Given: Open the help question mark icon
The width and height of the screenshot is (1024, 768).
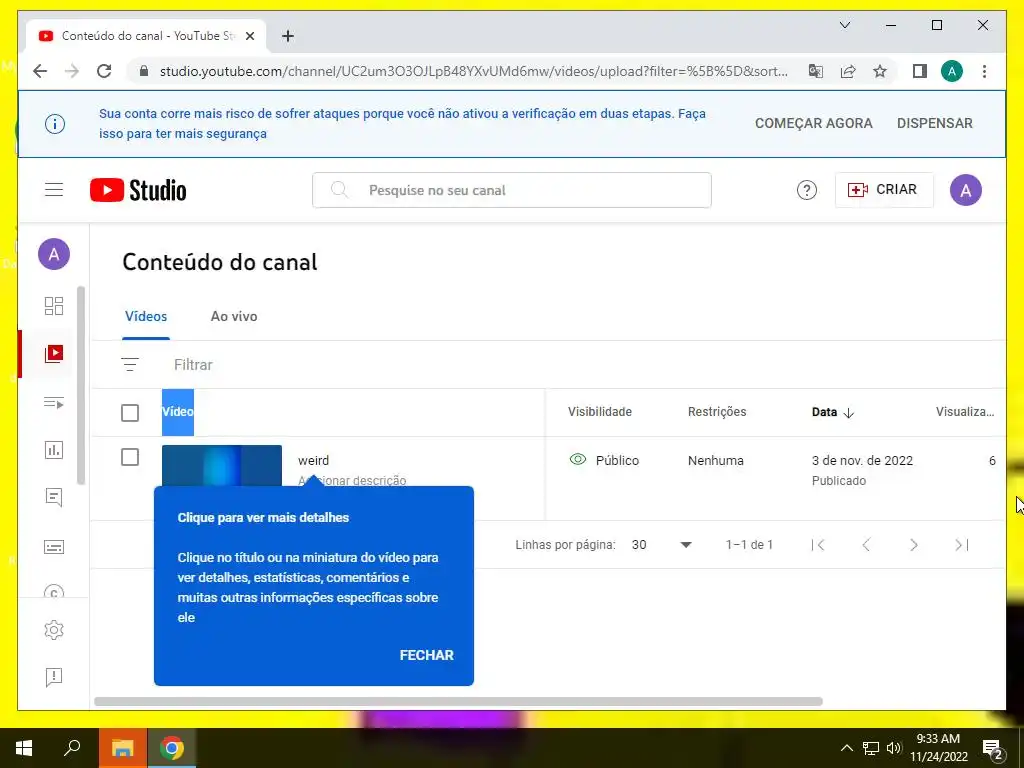Looking at the screenshot, I should 807,190.
